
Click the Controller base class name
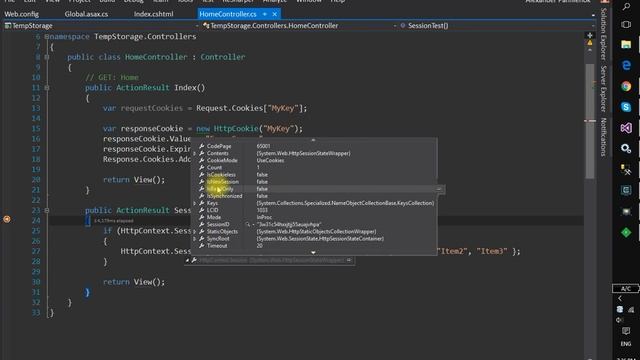pos(223,57)
